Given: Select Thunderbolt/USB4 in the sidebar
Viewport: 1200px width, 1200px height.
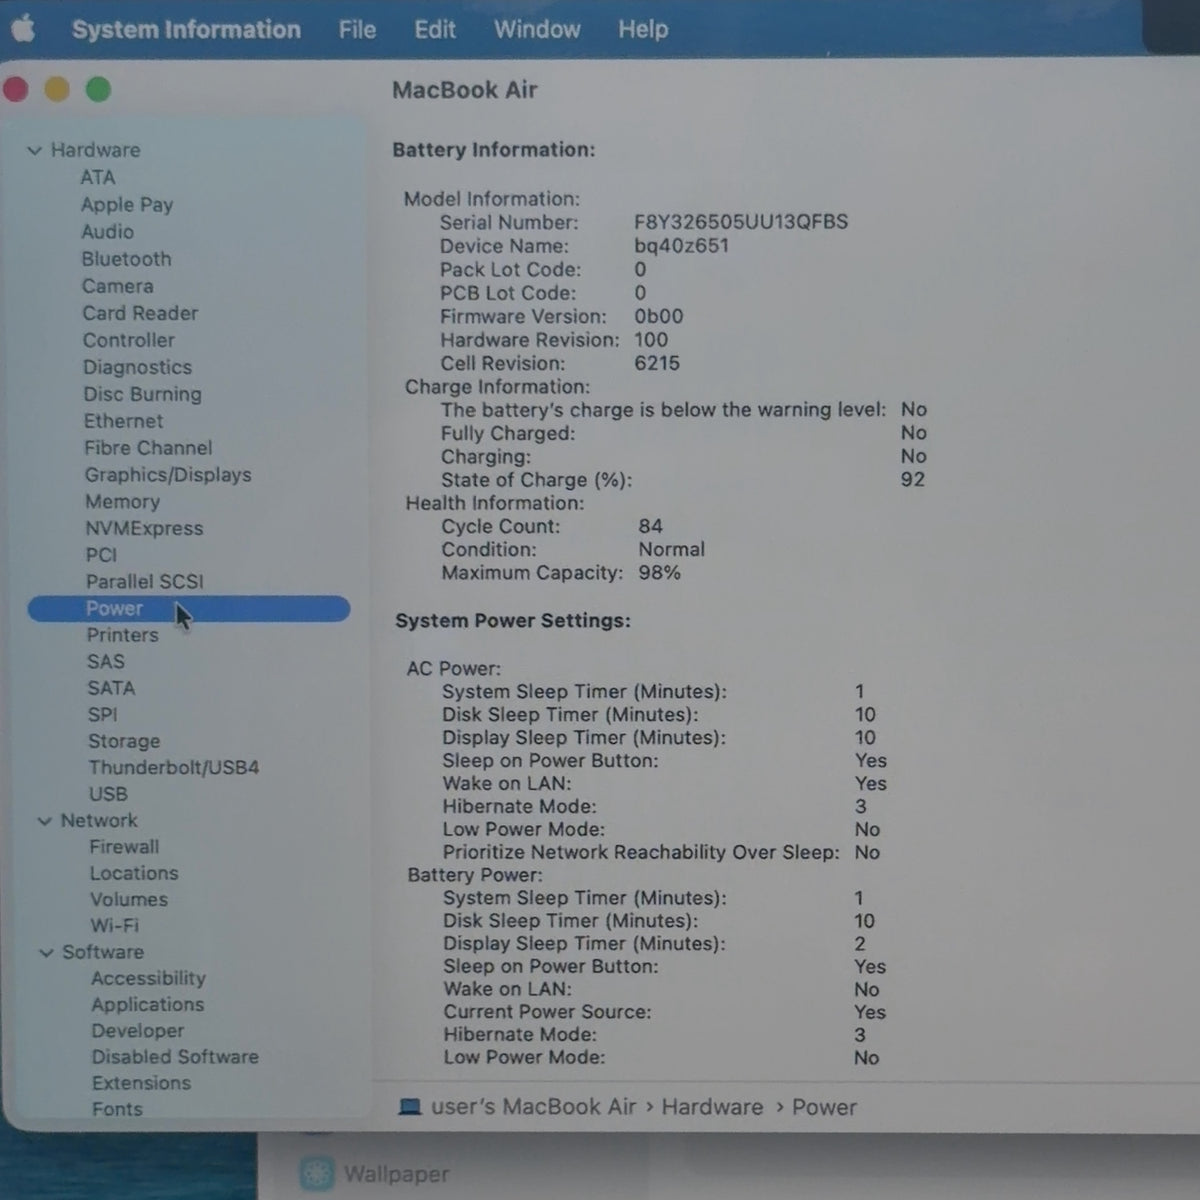Looking at the screenshot, I should click(x=174, y=767).
